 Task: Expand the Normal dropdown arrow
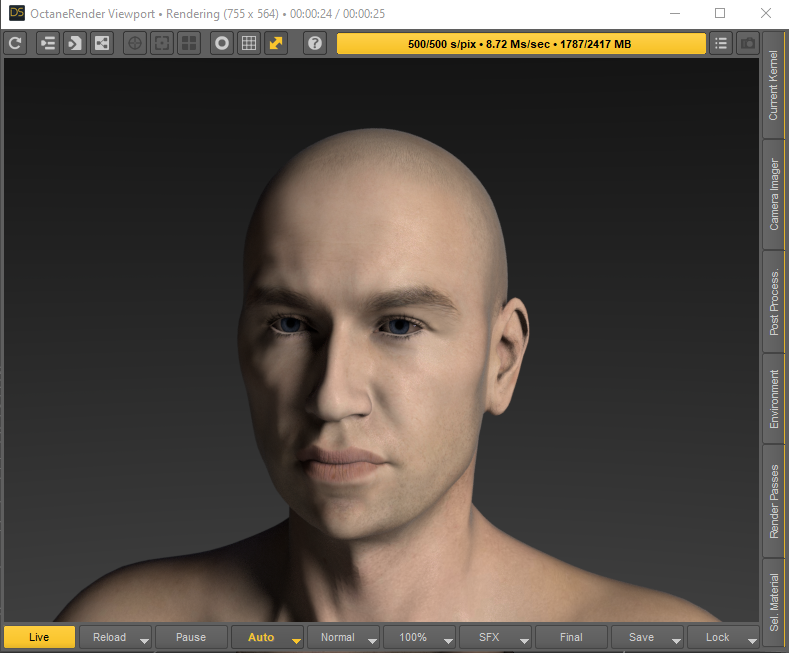[x=372, y=640]
